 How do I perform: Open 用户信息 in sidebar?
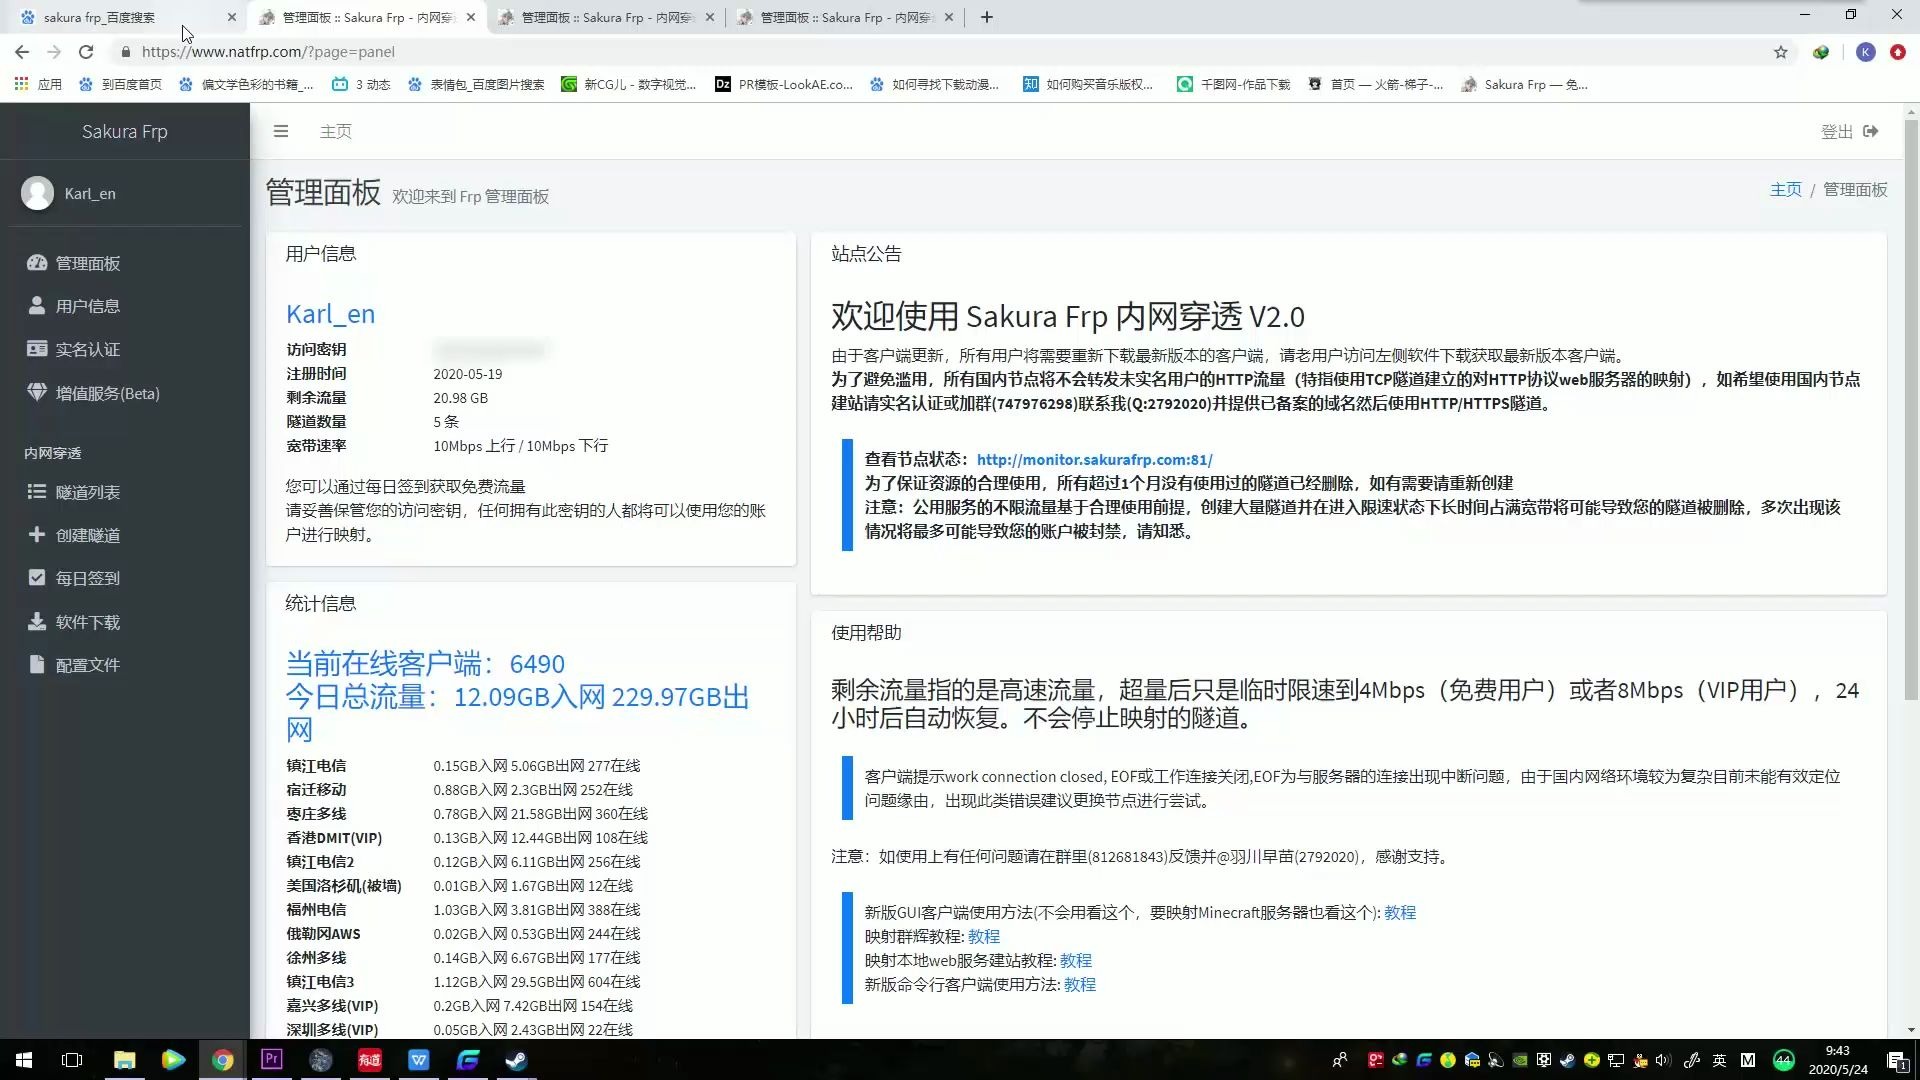[87, 306]
